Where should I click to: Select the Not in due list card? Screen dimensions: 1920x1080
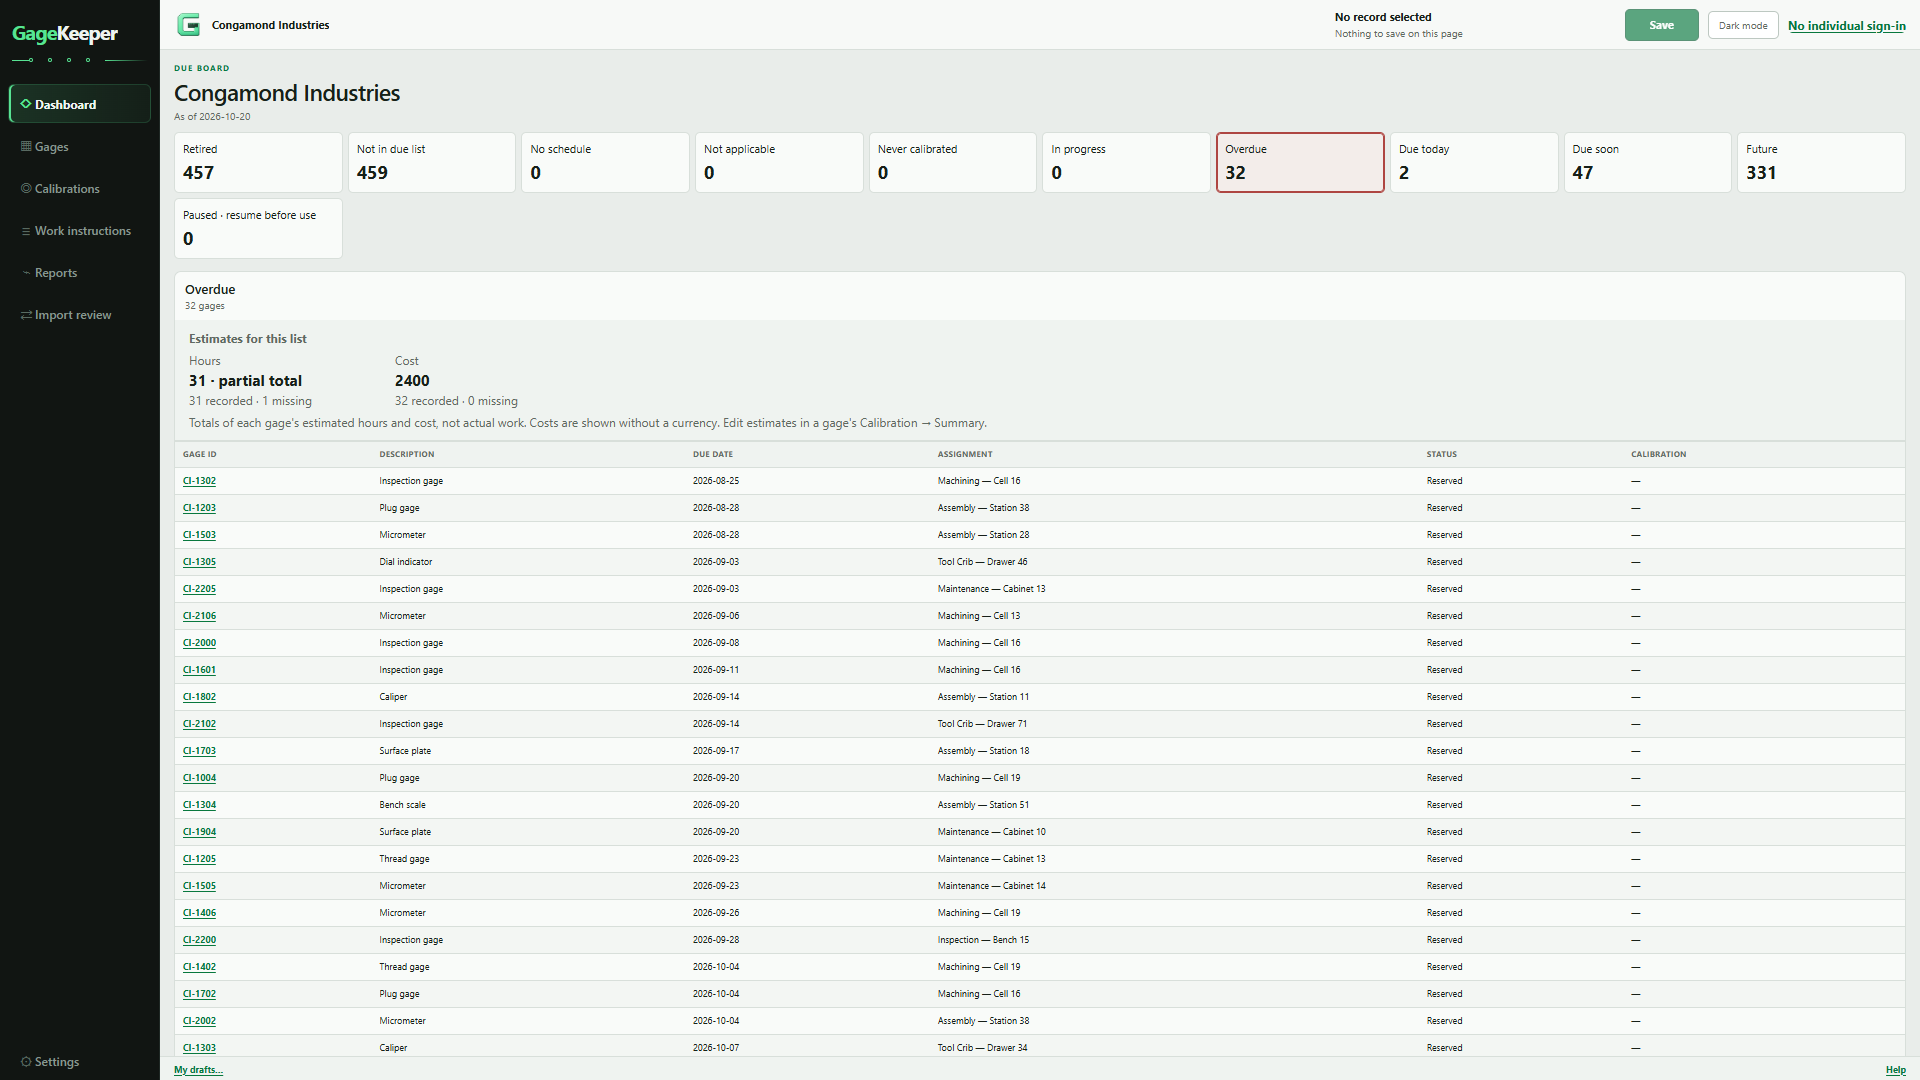(x=432, y=162)
